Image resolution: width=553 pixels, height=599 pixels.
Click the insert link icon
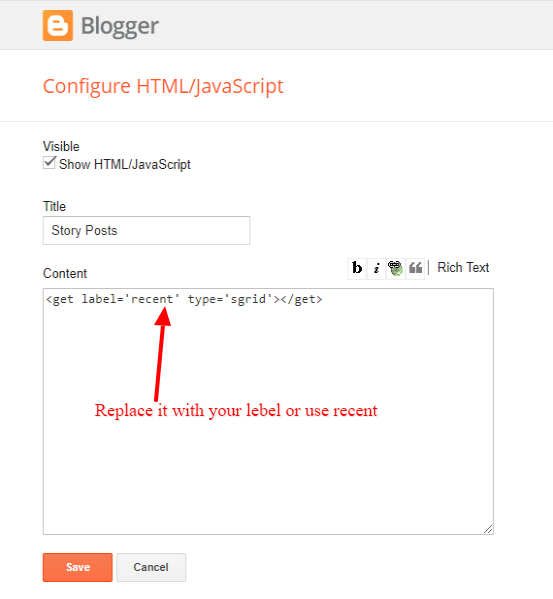[x=396, y=268]
